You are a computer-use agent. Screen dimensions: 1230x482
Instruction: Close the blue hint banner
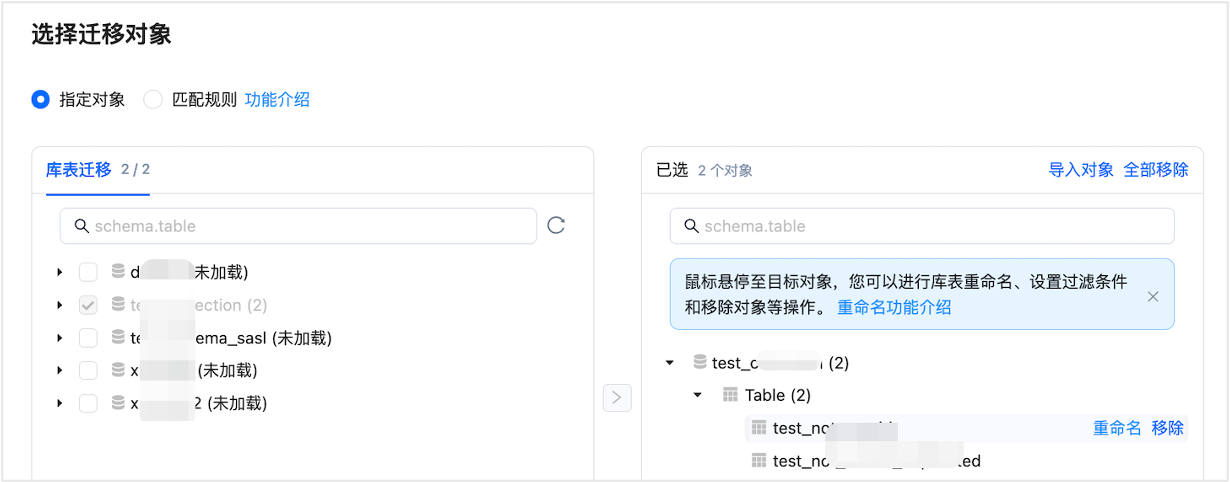(1153, 296)
